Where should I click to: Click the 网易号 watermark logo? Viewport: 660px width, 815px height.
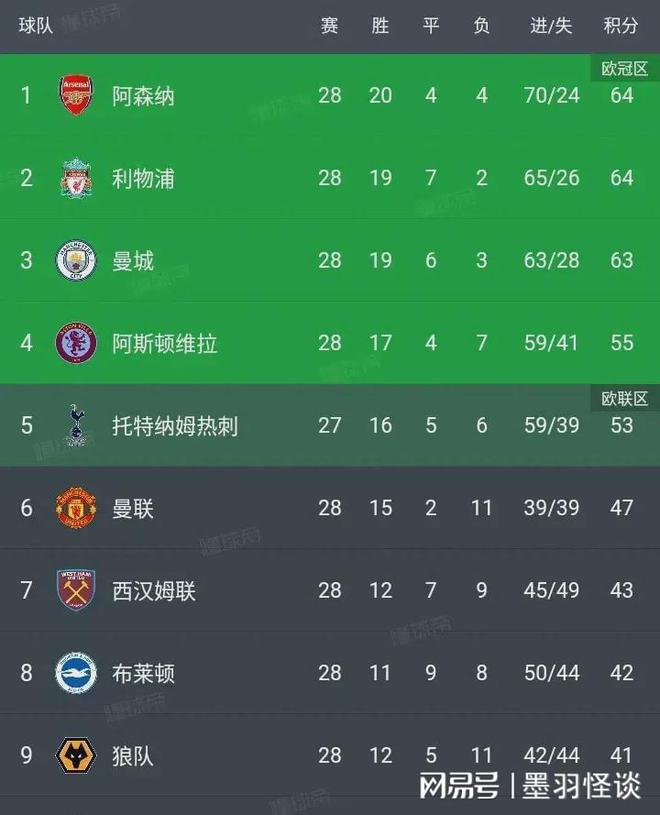tap(461, 786)
